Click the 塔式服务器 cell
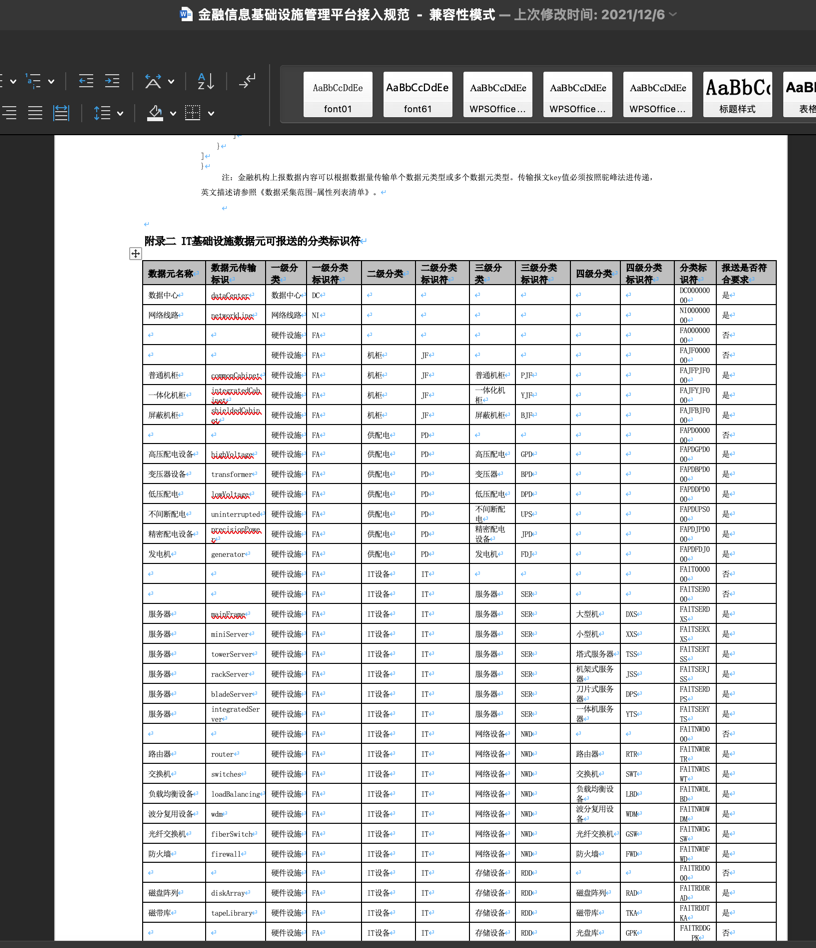The height and width of the screenshot is (948, 816). [595, 654]
